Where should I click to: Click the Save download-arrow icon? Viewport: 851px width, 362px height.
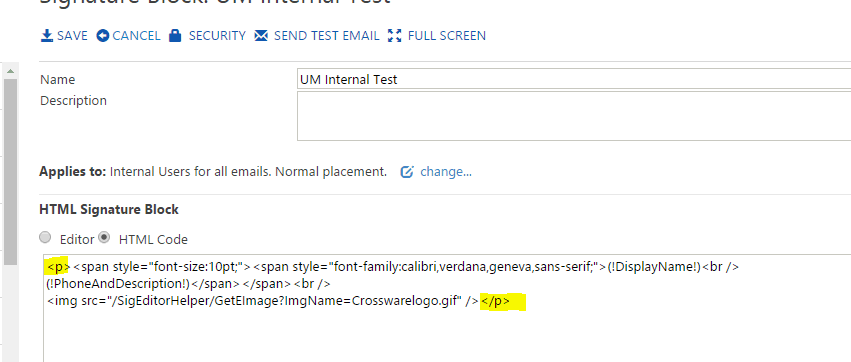pos(47,36)
